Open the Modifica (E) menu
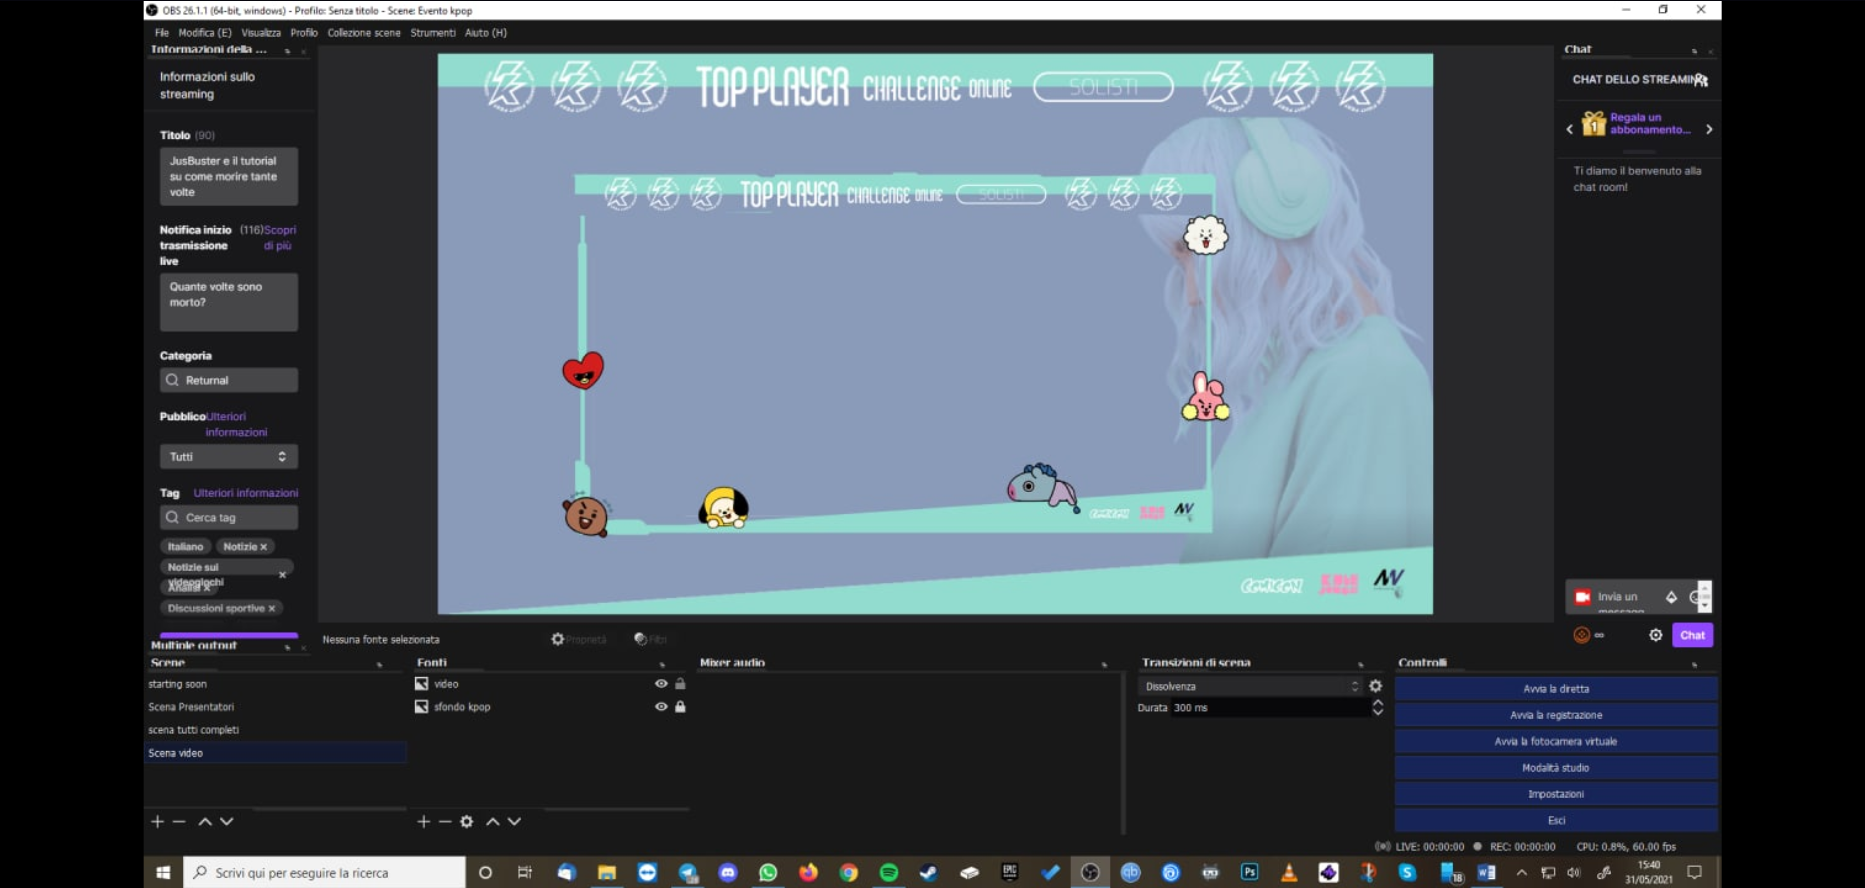 [x=205, y=33]
